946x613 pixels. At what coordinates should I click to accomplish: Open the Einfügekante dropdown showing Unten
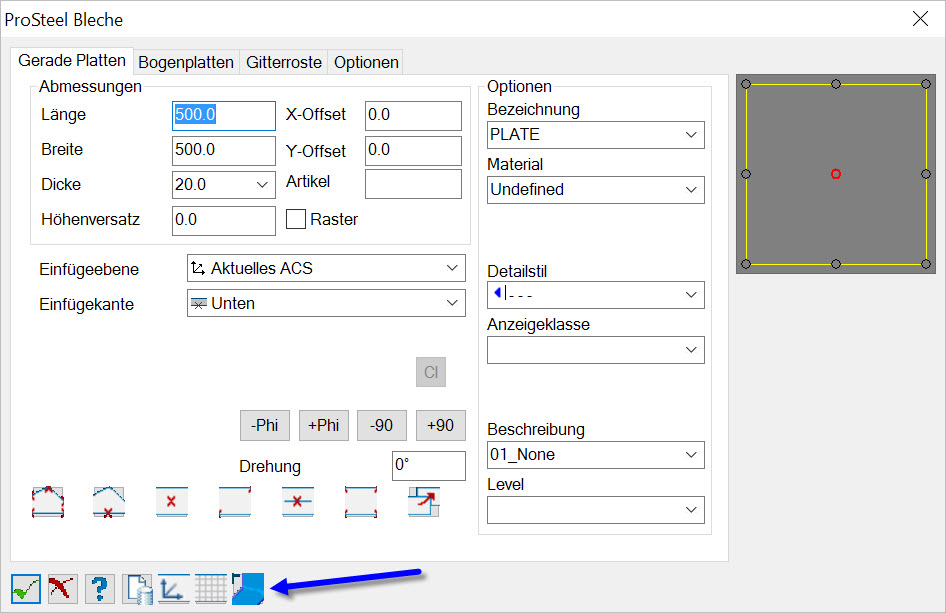(x=326, y=303)
